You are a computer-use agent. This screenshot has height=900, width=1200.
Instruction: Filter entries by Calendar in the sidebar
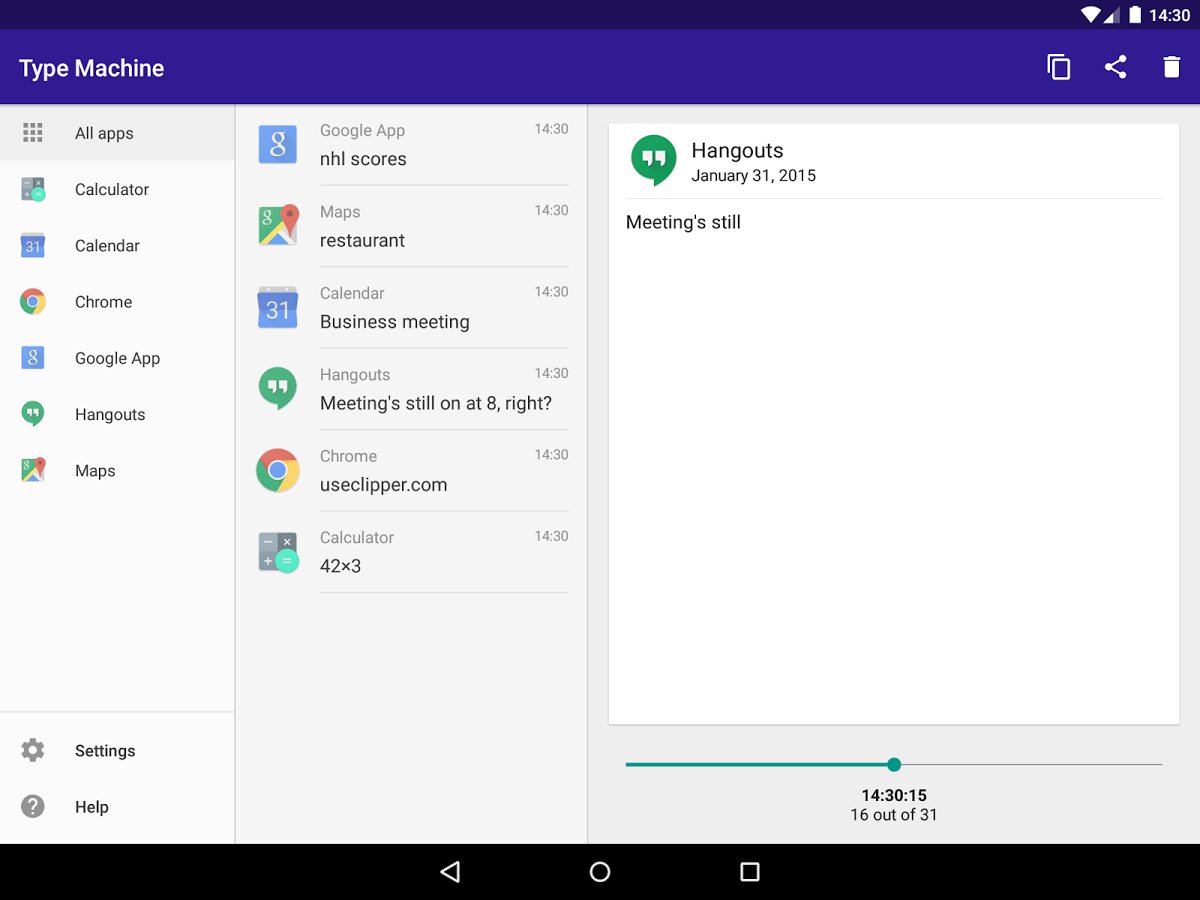(x=107, y=246)
